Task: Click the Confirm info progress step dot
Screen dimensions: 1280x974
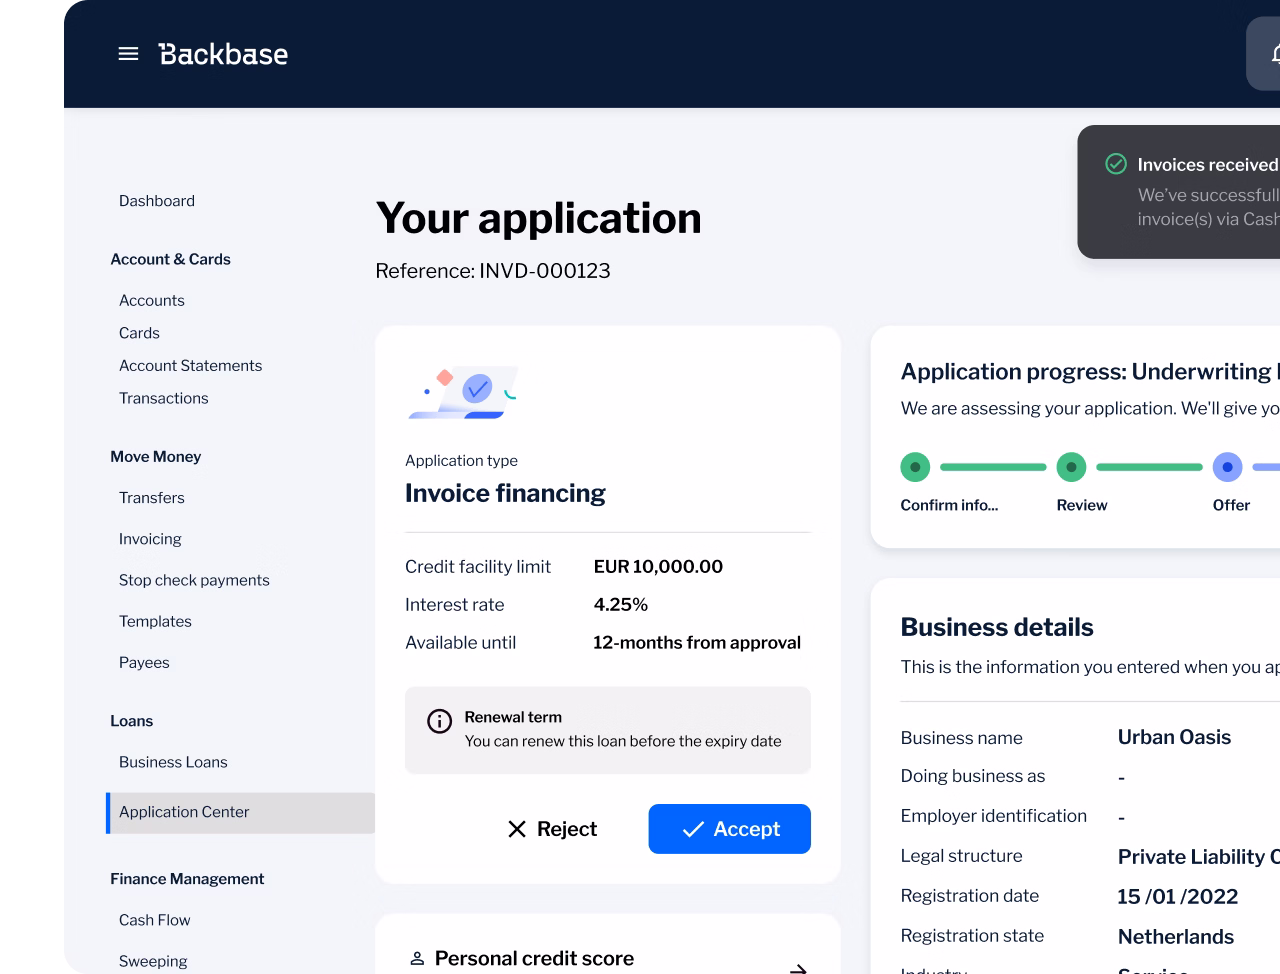Action: click(x=915, y=467)
